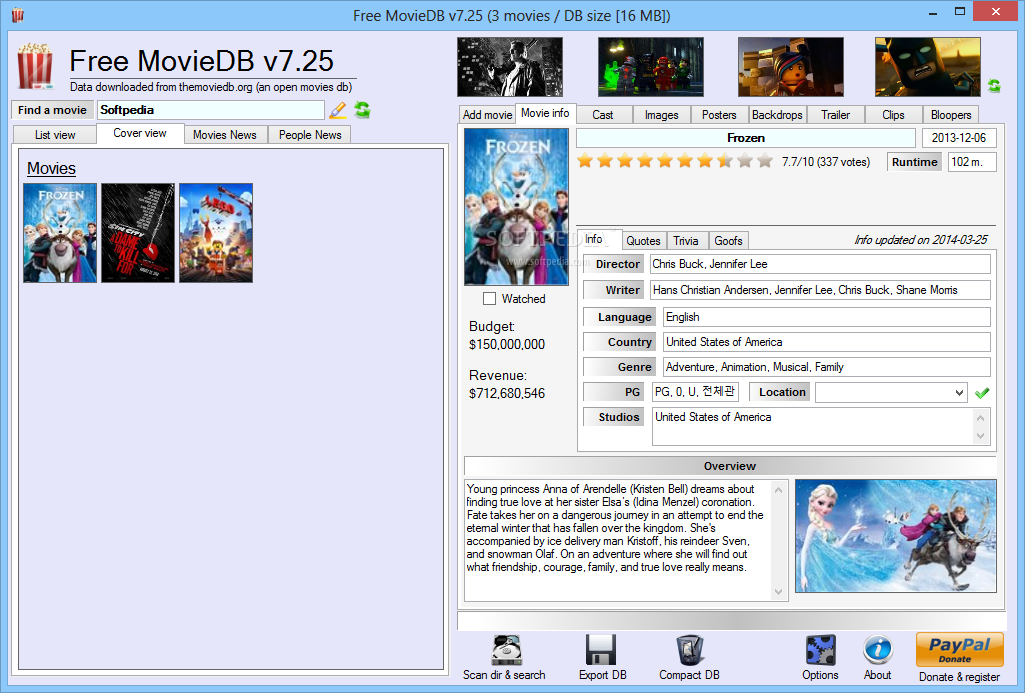Click the green refresh icon beside search box

click(362, 110)
